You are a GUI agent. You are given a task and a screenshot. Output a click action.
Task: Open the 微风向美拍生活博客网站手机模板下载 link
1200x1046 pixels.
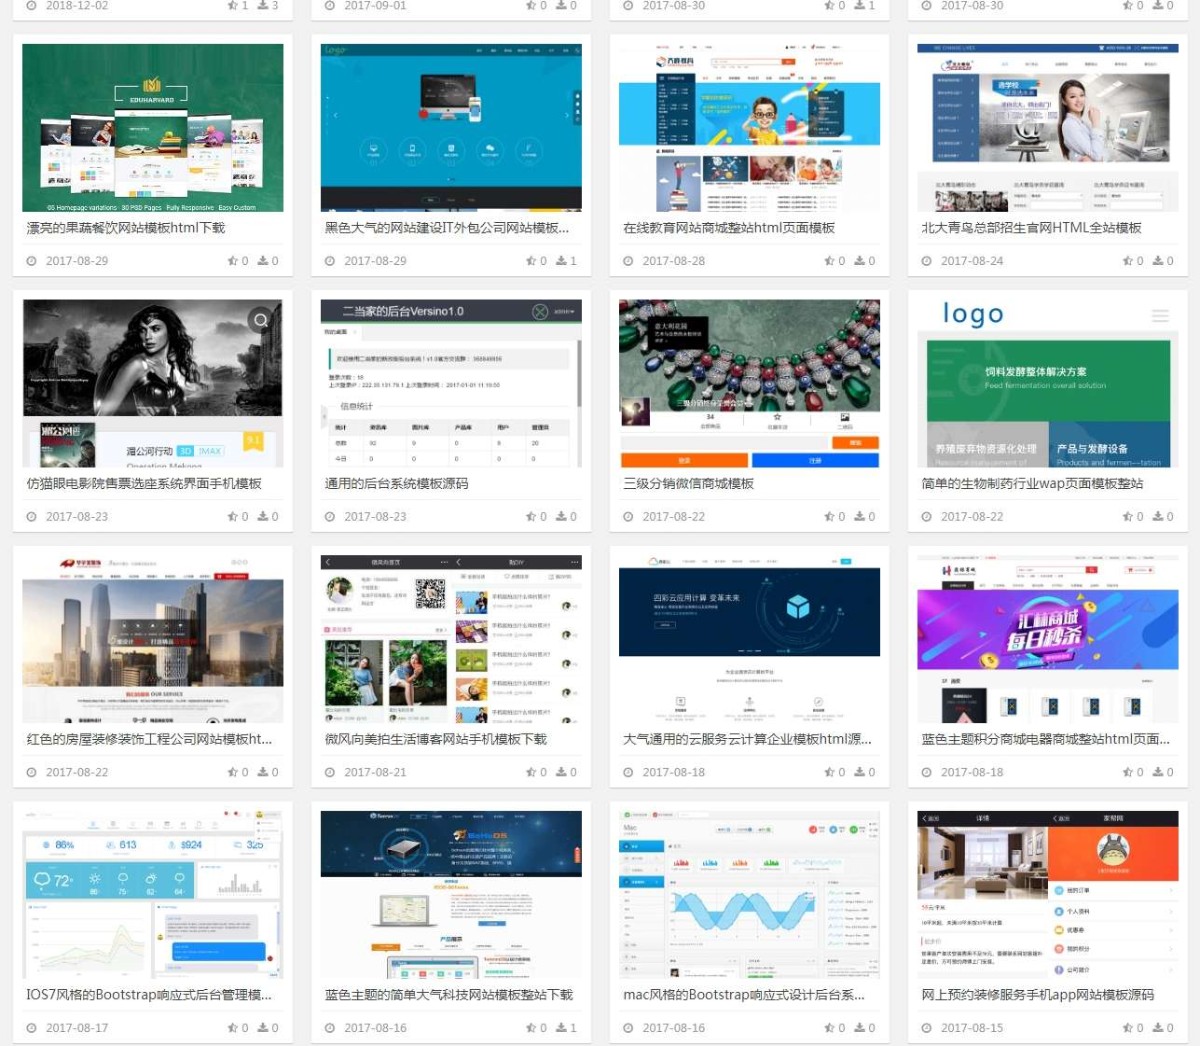click(x=435, y=740)
